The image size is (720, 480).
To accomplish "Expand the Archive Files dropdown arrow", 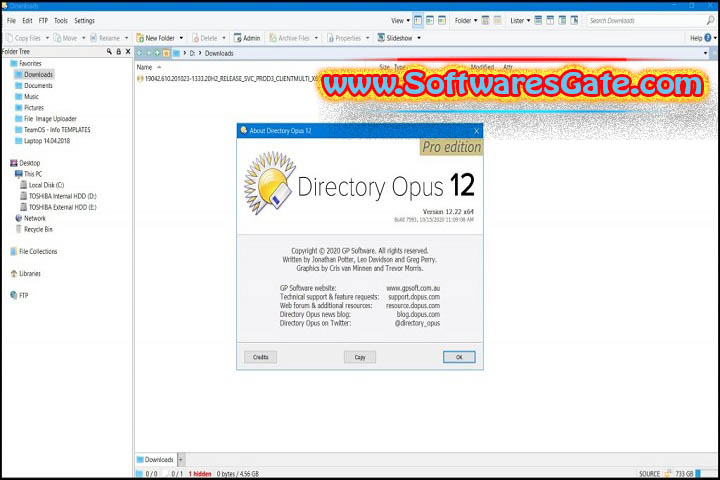I will (x=316, y=38).
